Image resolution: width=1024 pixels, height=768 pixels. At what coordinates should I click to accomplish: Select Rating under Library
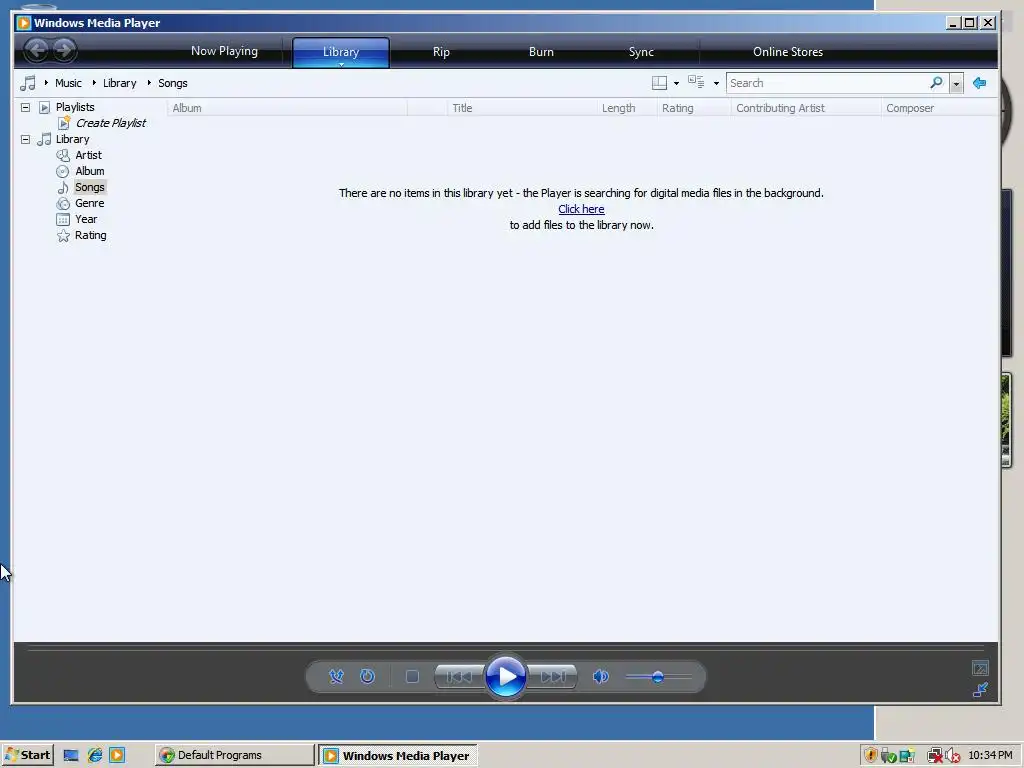[90, 235]
